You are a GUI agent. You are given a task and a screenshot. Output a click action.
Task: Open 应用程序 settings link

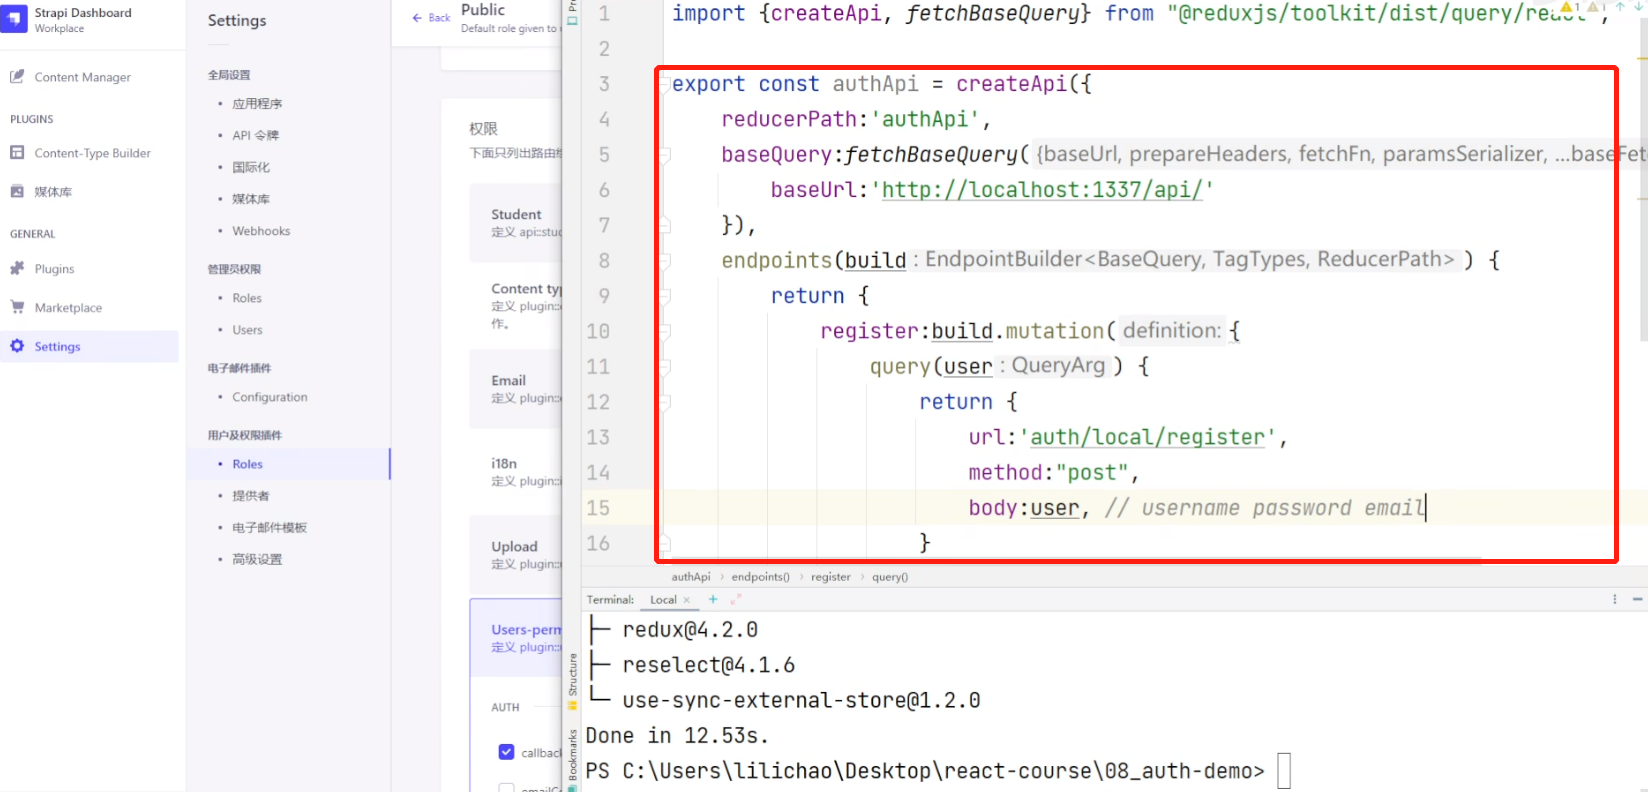[x=257, y=104]
